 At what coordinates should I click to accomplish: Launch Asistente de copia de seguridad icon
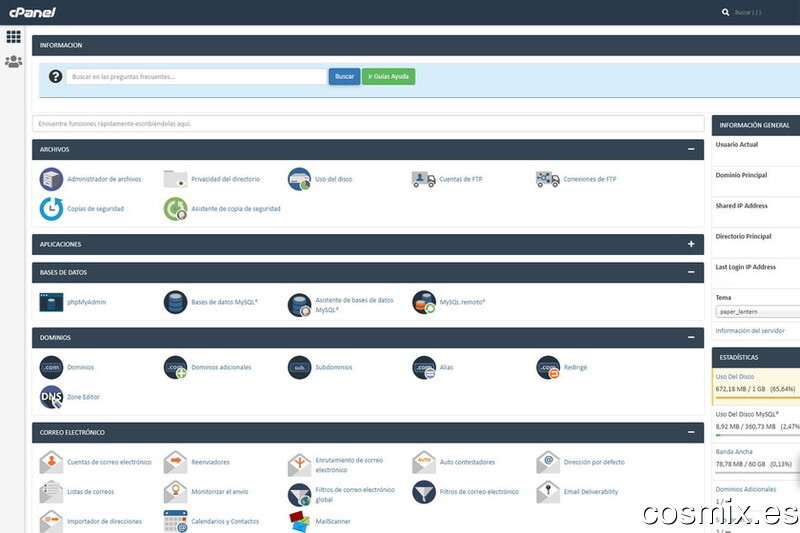point(175,209)
